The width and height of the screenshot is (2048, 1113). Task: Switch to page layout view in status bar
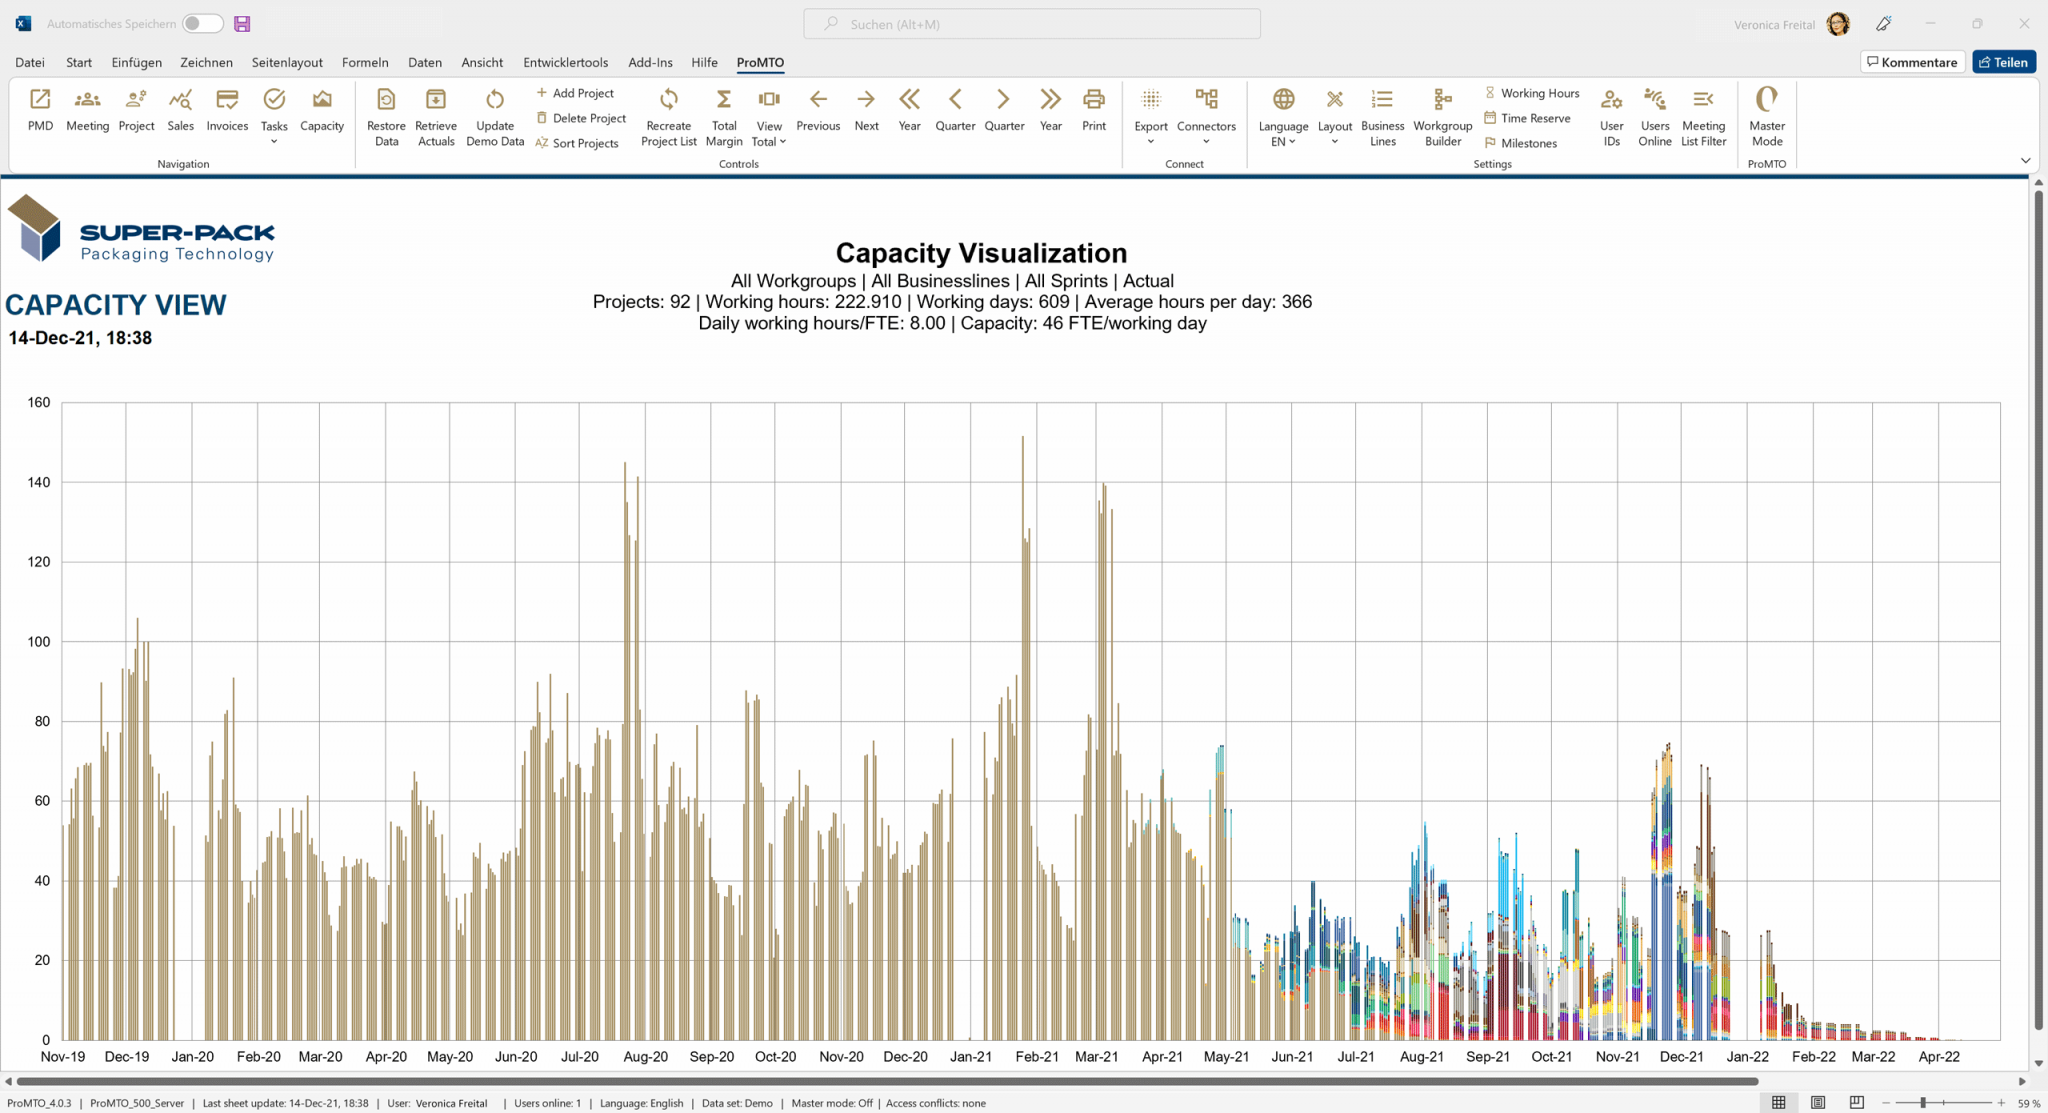click(x=1818, y=1102)
